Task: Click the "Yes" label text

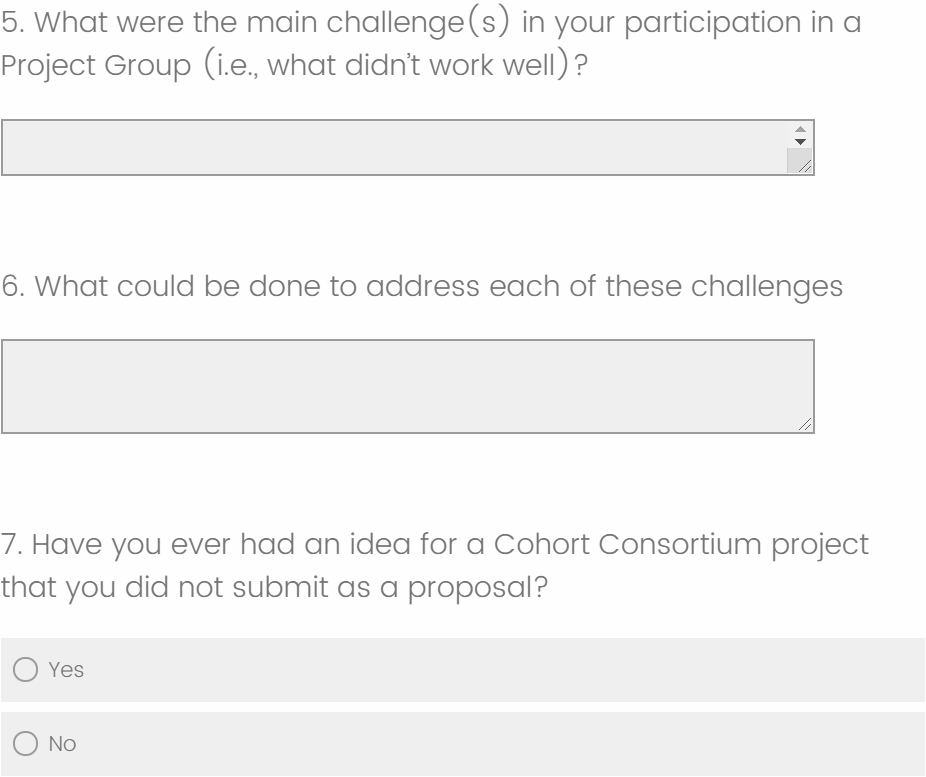Action: pos(66,670)
